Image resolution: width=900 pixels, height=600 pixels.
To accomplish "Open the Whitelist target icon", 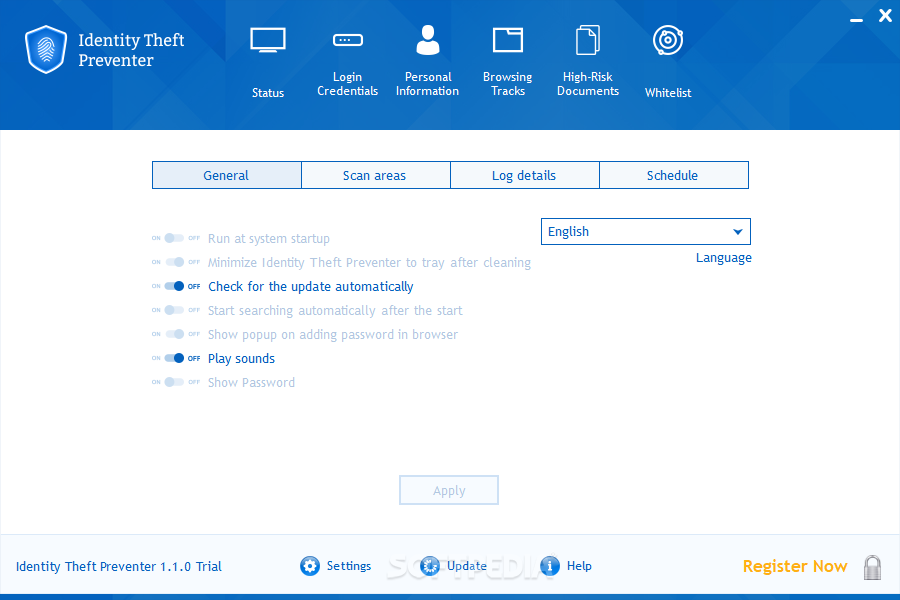I will click(x=668, y=40).
